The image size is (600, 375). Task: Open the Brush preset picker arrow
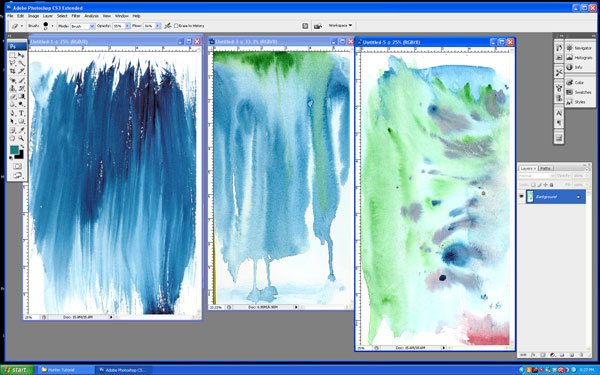click(x=52, y=26)
